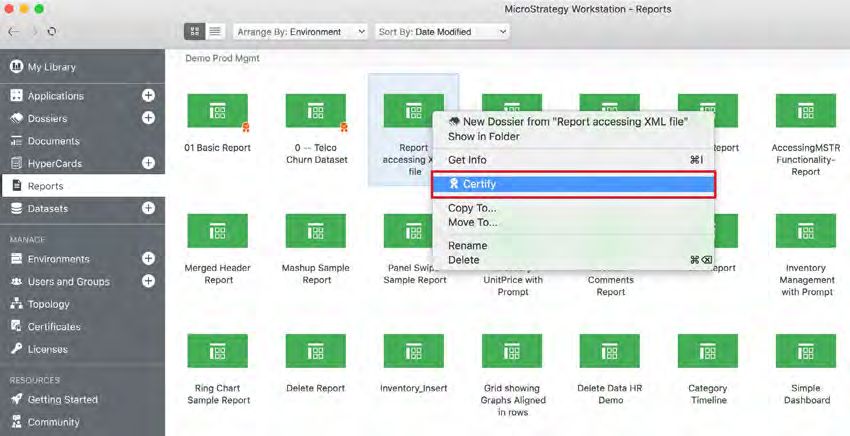Switch to grid view
850x436 pixels.
click(x=195, y=31)
